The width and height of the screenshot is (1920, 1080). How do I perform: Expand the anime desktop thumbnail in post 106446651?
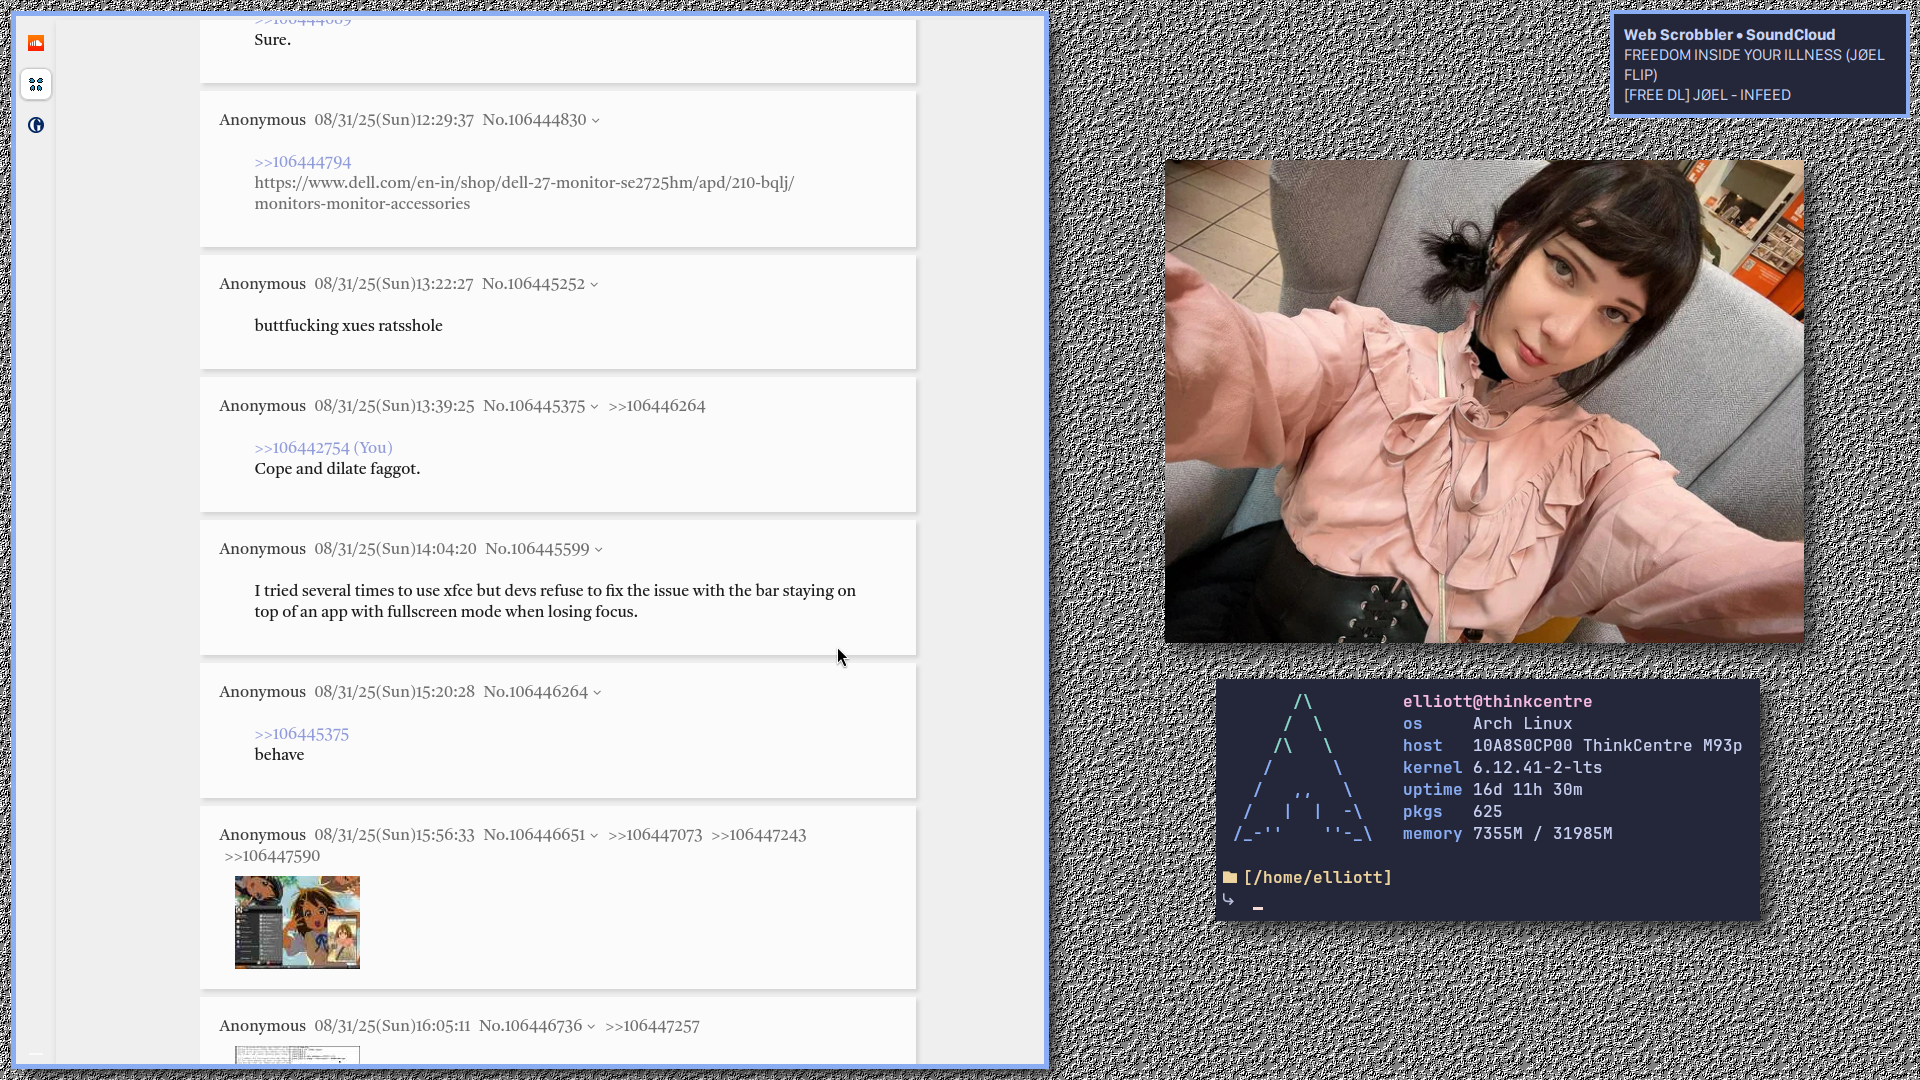(297, 922)
